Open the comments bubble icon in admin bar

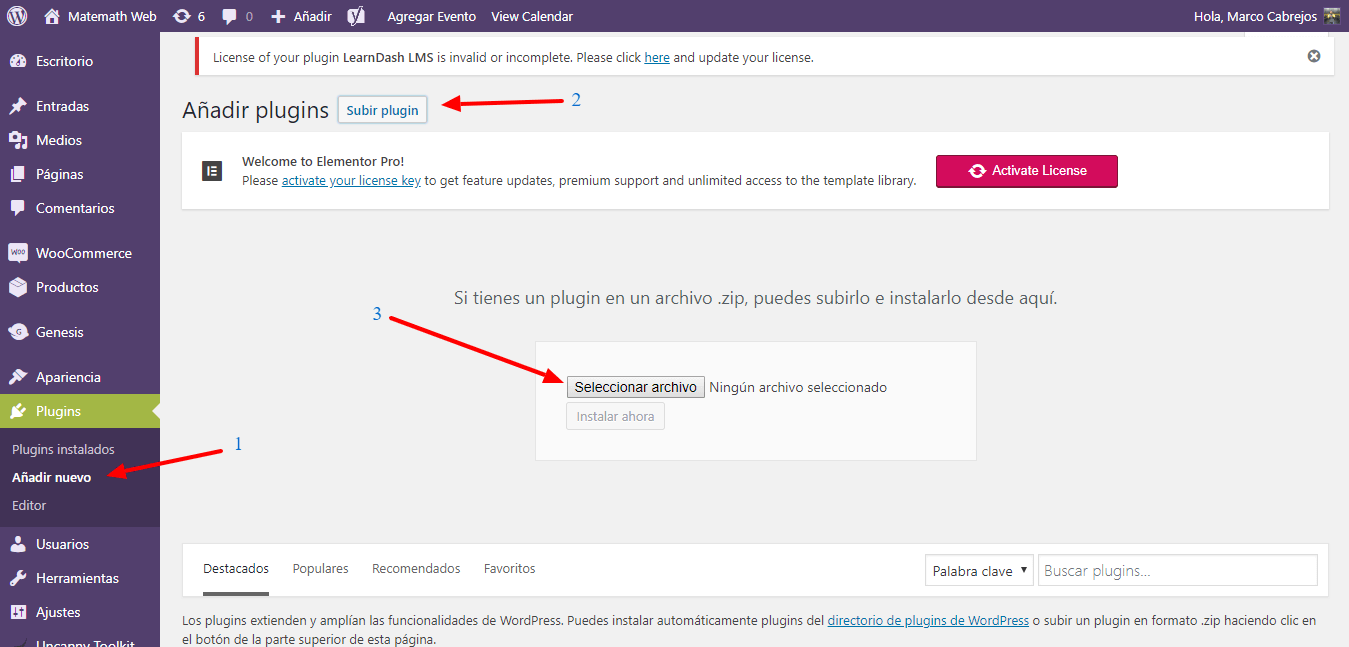229,16
